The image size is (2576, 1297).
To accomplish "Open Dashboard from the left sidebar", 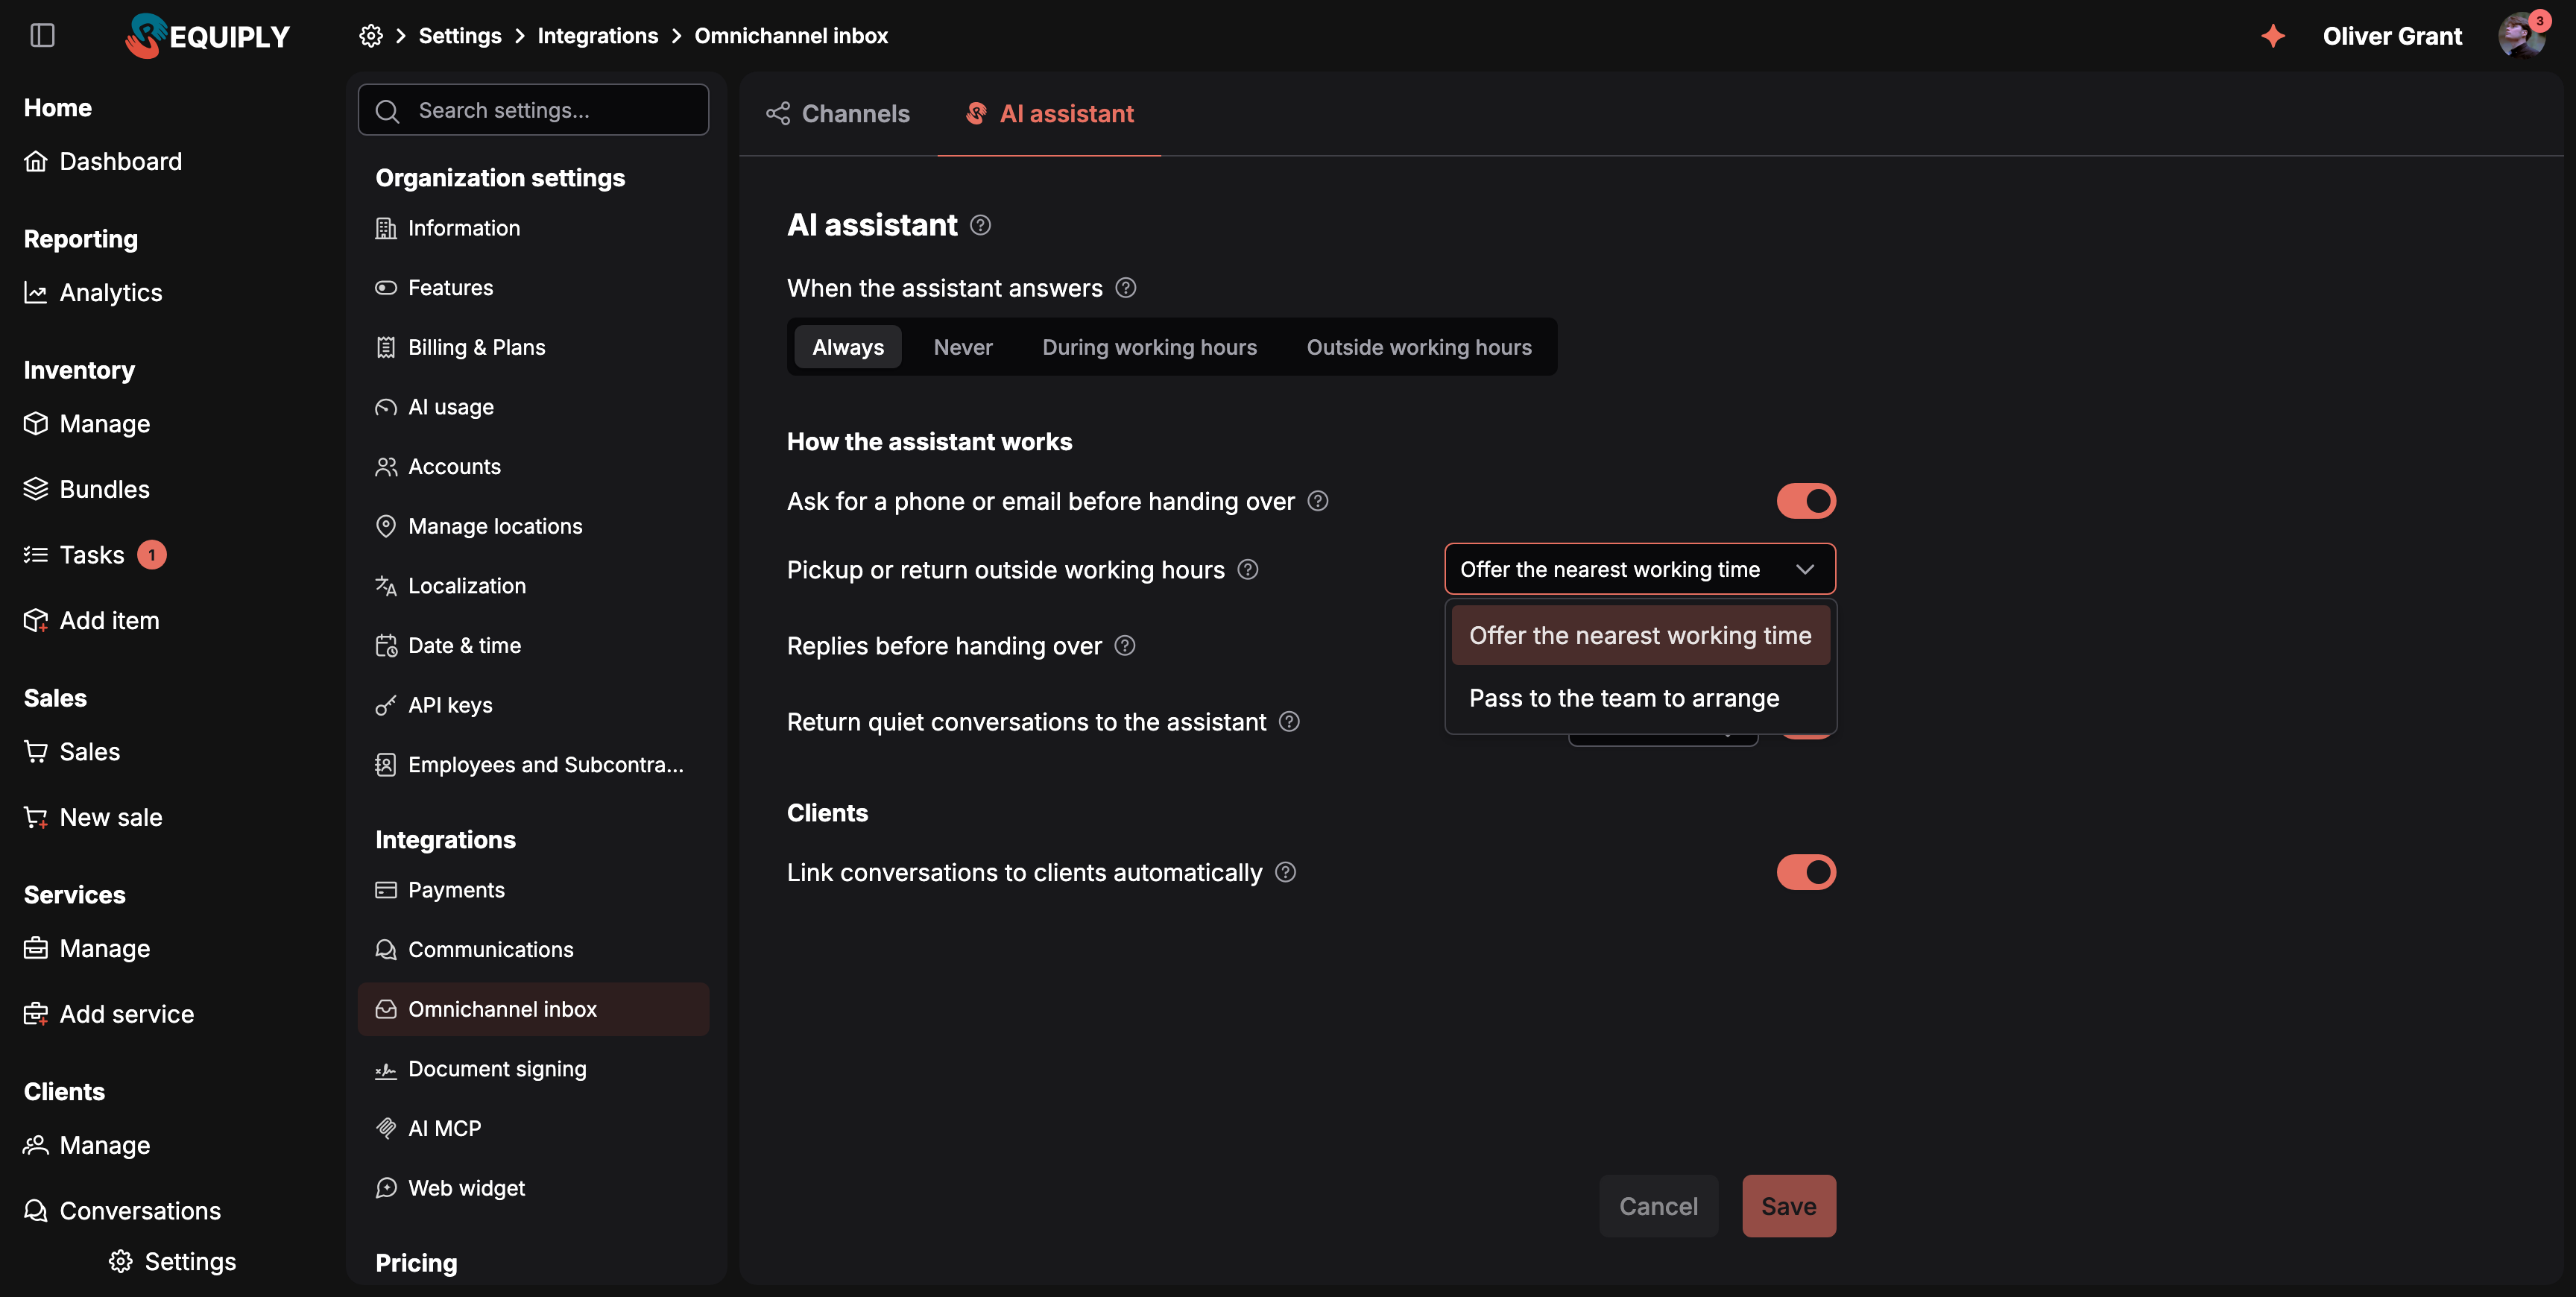I will pyautogui.click(x=103, y=161).
